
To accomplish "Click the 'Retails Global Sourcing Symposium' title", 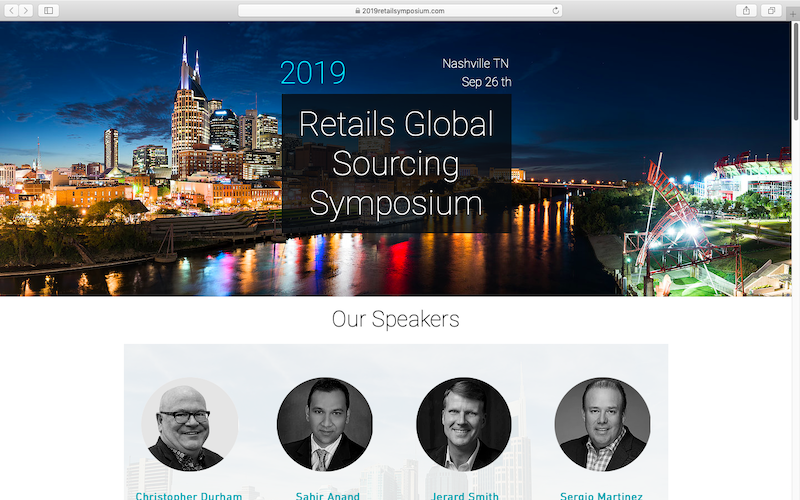I will pyautogui.click(x=396, y=164).
